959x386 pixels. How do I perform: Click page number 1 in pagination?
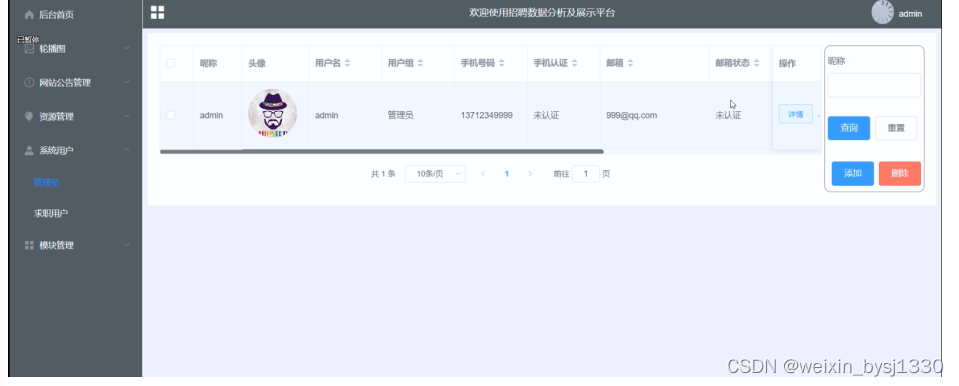(506, 174)
